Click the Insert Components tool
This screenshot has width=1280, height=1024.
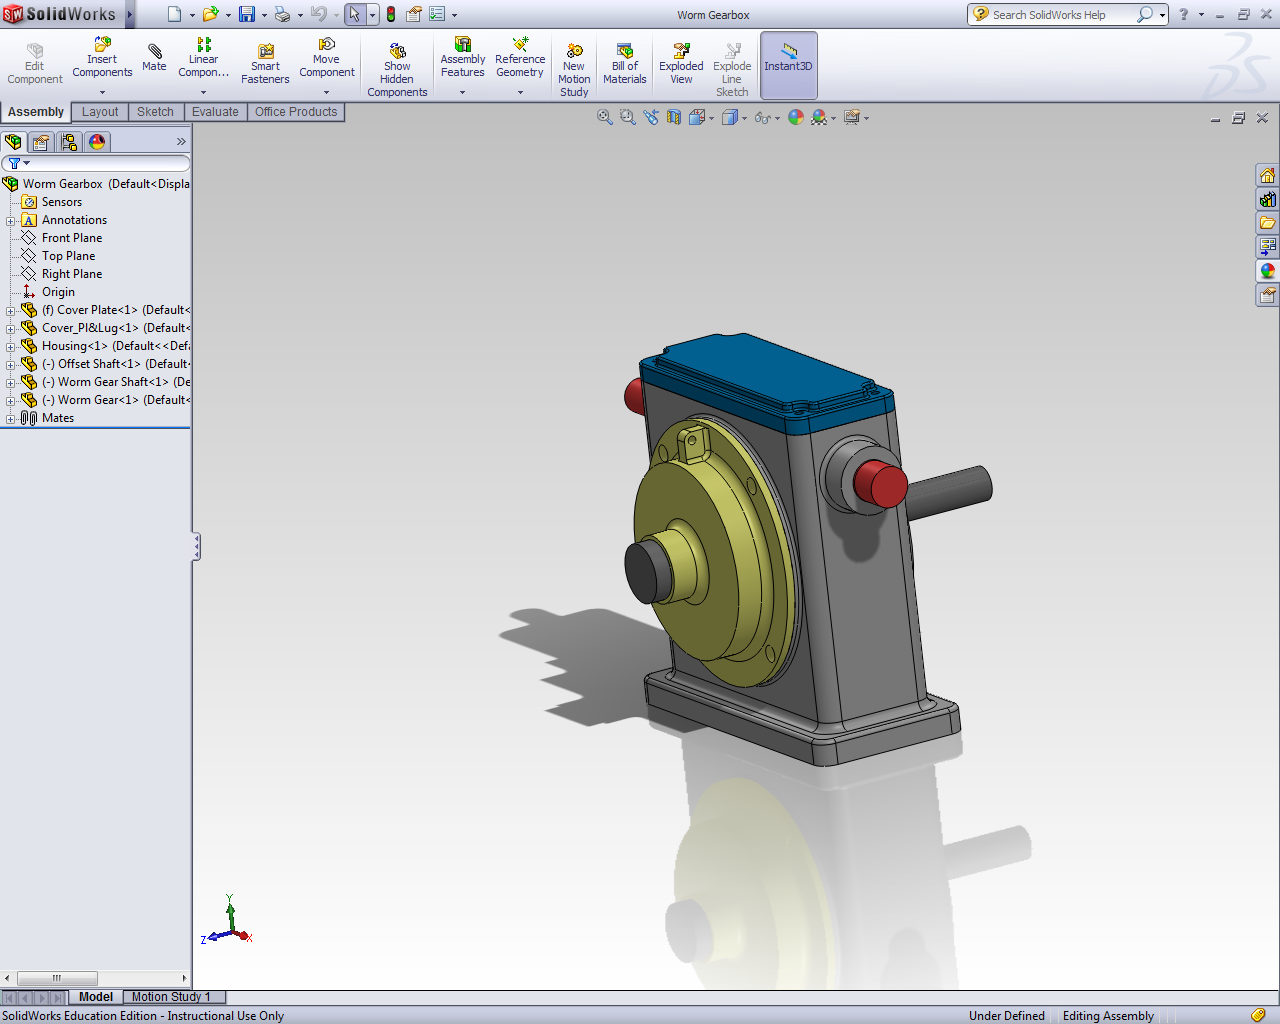click(102, 59)
